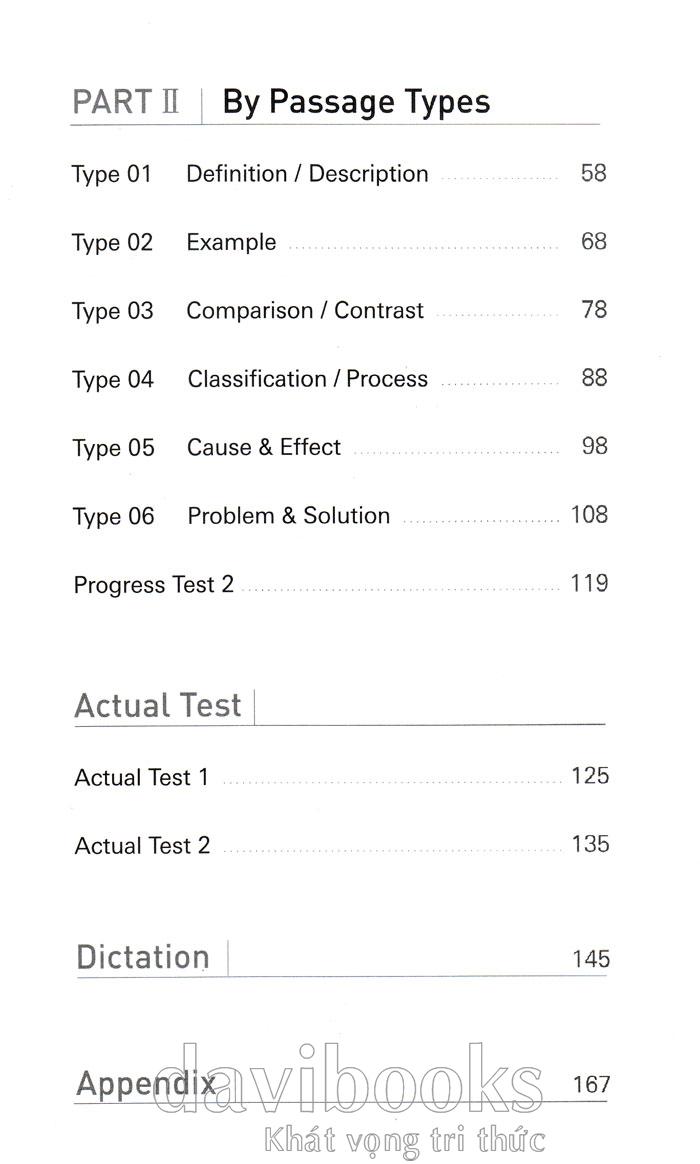The width and height of the screenshot is (700, 1164).
Task: Open the Problem & Solution entry
Action: point(288,516)
